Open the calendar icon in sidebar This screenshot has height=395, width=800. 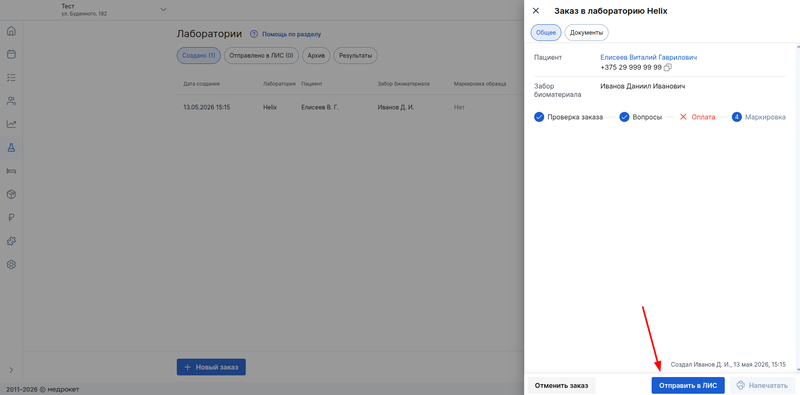11,54
